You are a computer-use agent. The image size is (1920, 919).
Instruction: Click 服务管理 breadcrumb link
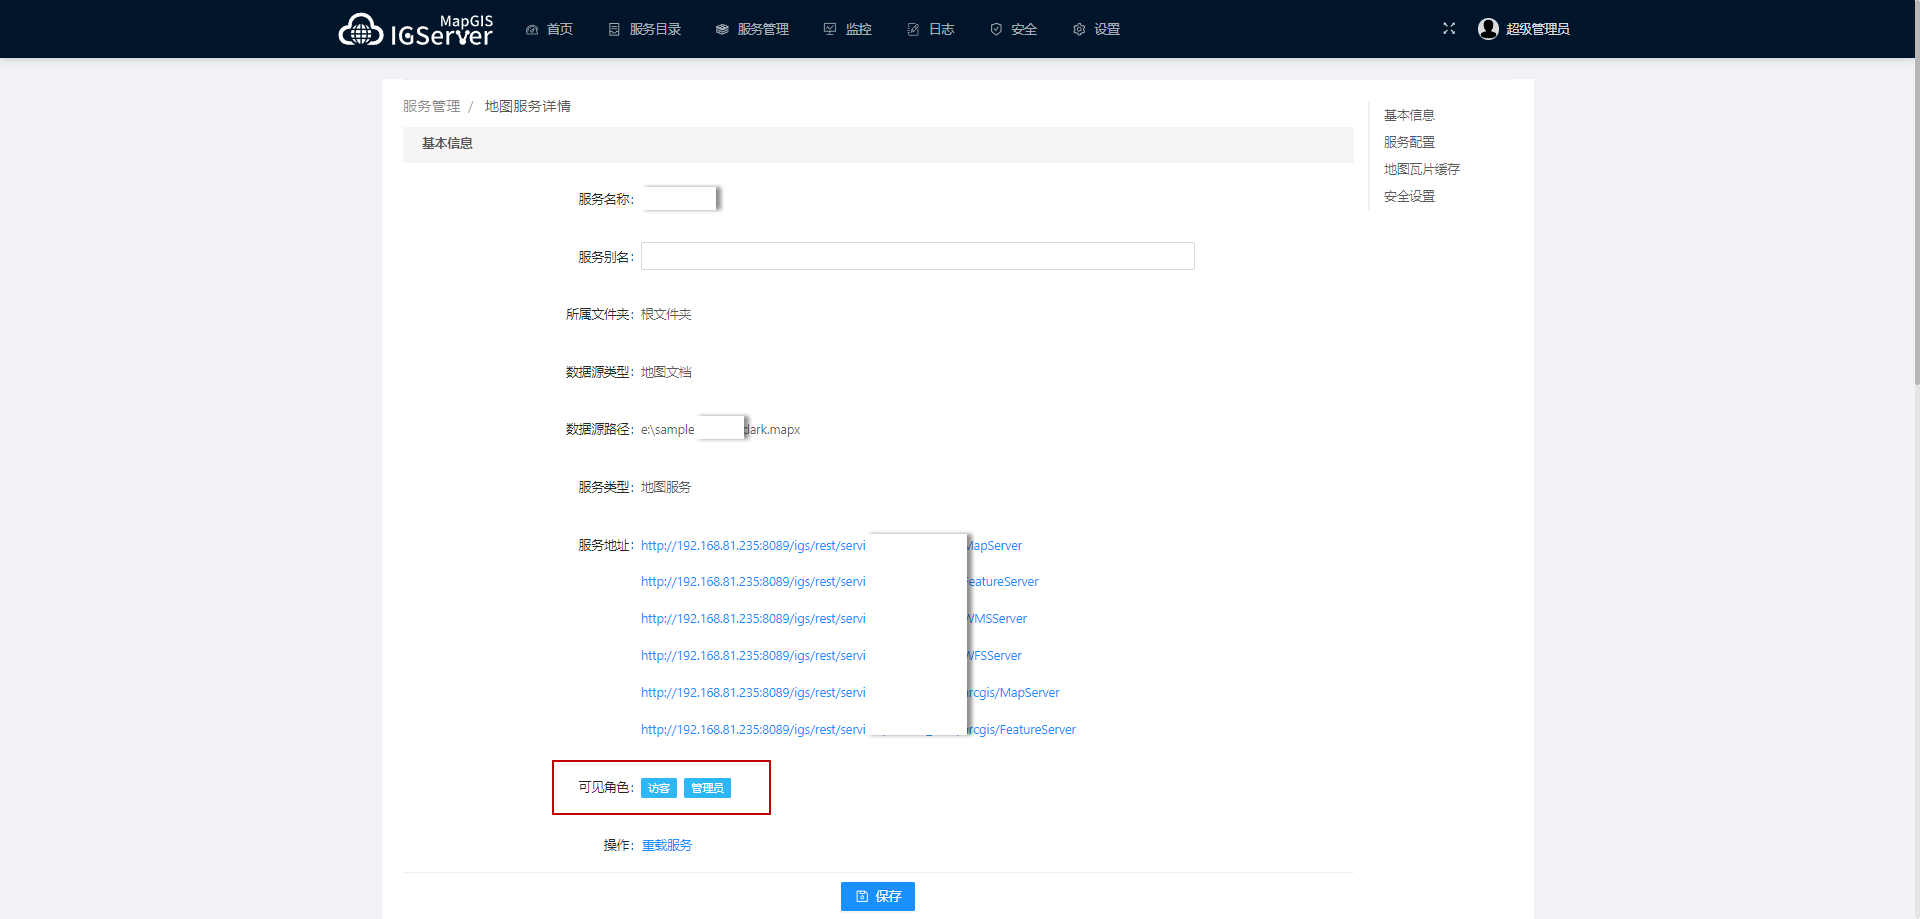click(x=431, y=106)
